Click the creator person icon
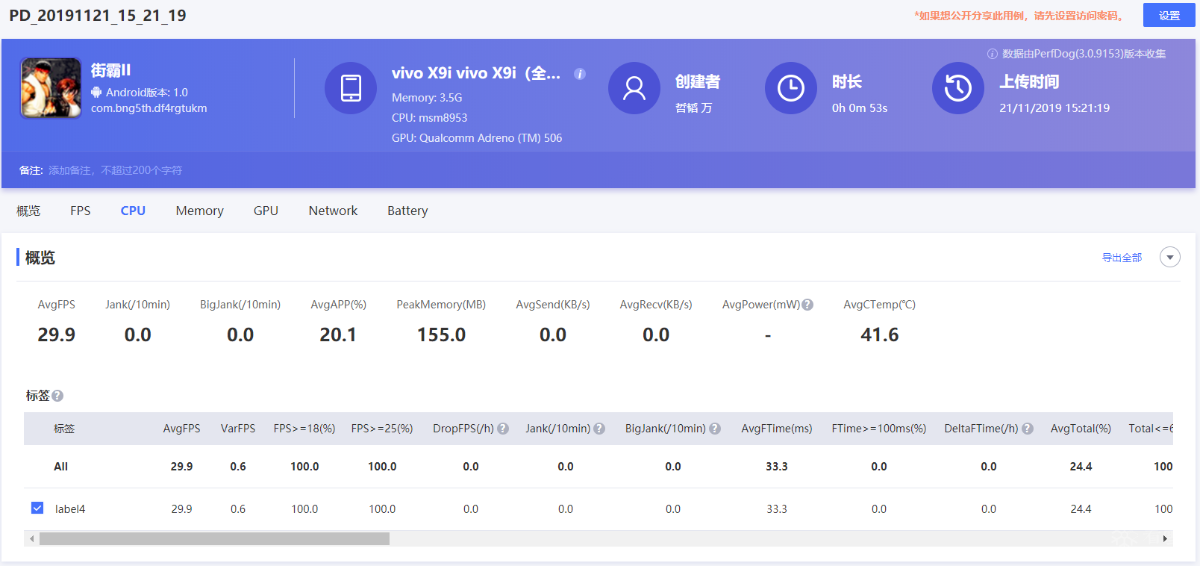Screen dimensions: 1200x566 pyautogui.click(x=634, y=88)
